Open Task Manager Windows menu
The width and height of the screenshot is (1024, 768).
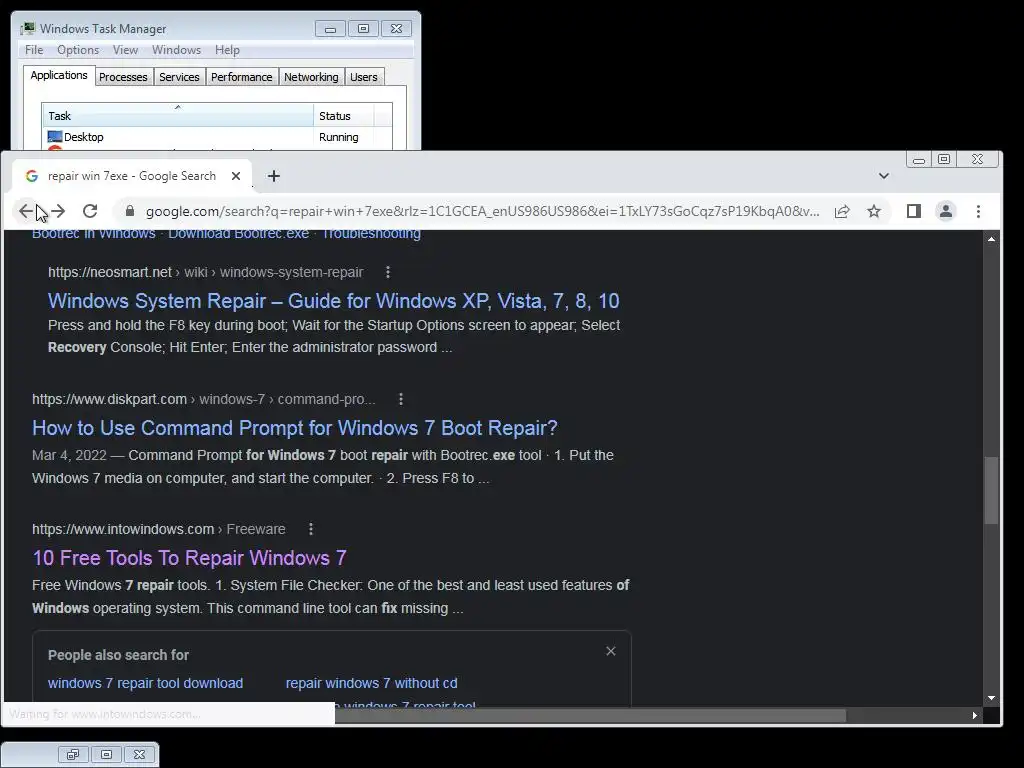point(176,50)
